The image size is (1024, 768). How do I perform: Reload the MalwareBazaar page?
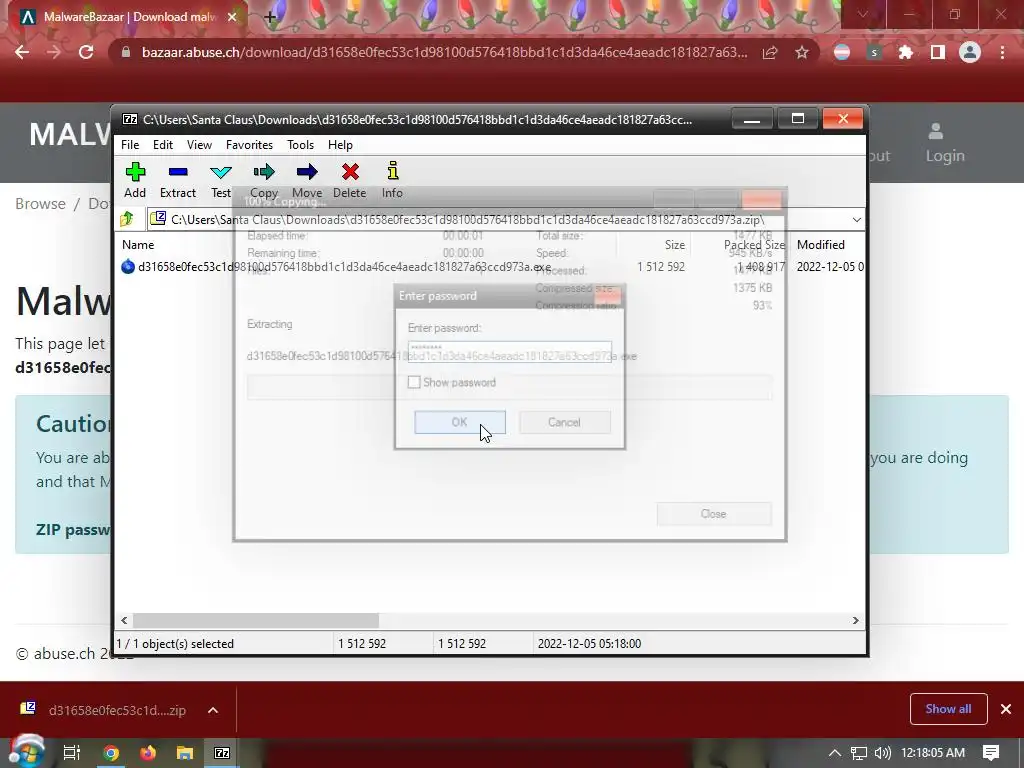[86, 52]
